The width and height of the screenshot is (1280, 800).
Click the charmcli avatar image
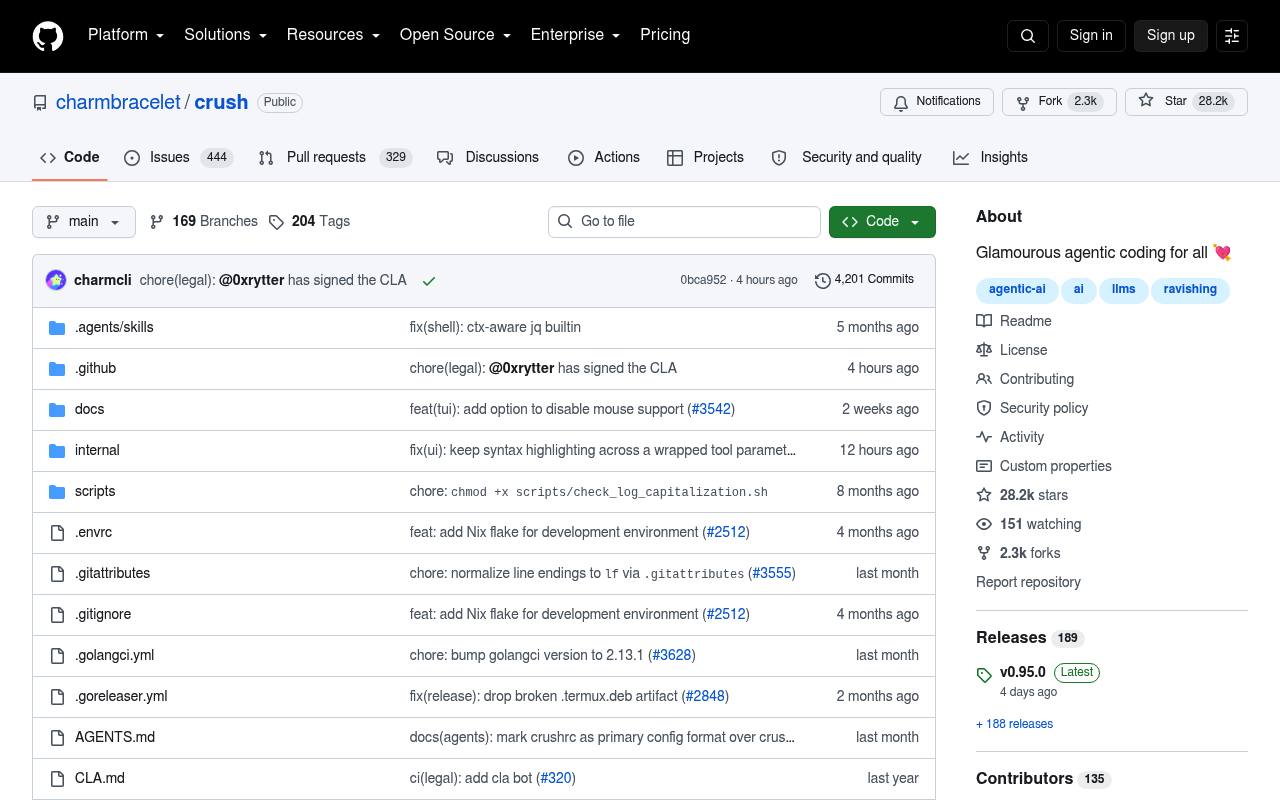point(56,280)
